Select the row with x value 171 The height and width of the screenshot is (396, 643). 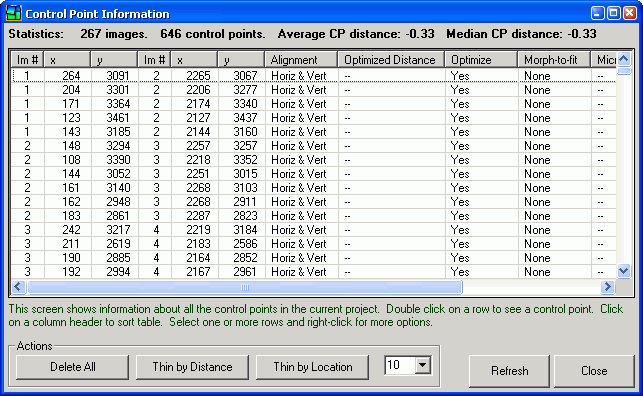click(314, 104)
